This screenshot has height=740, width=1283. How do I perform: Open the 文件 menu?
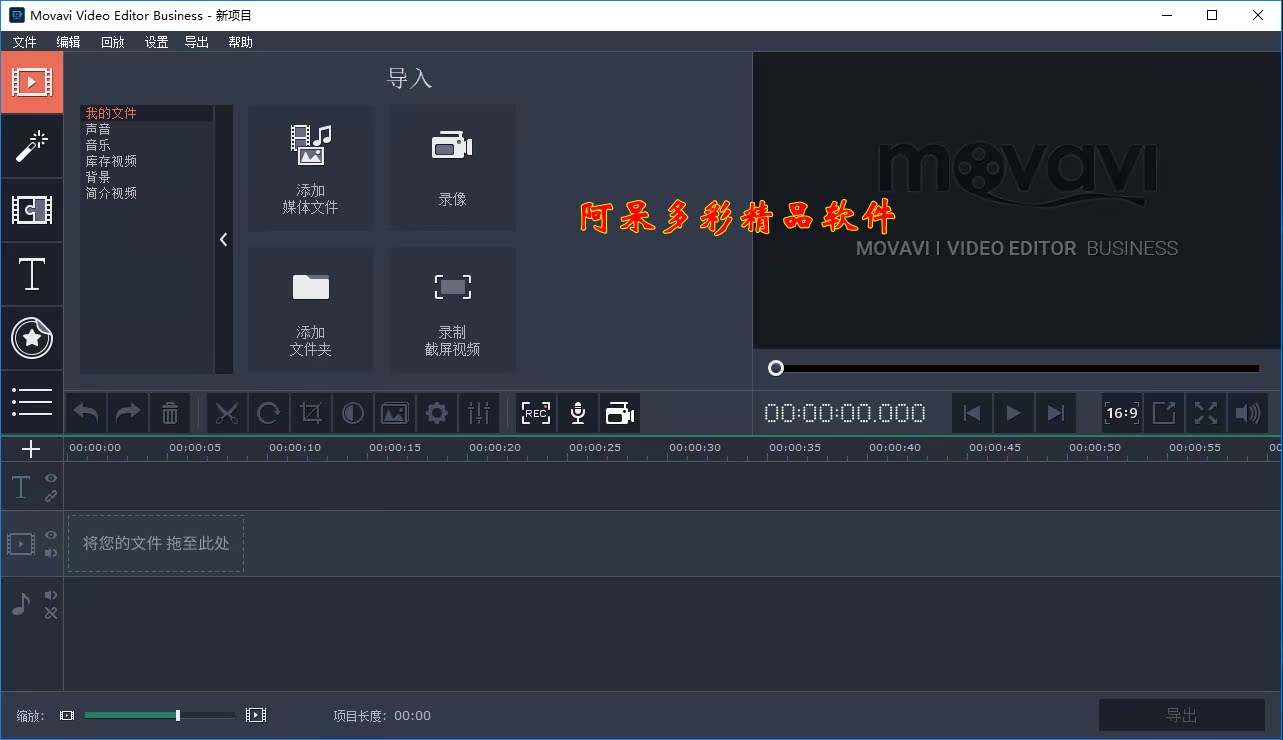click(x=24, y=42)
